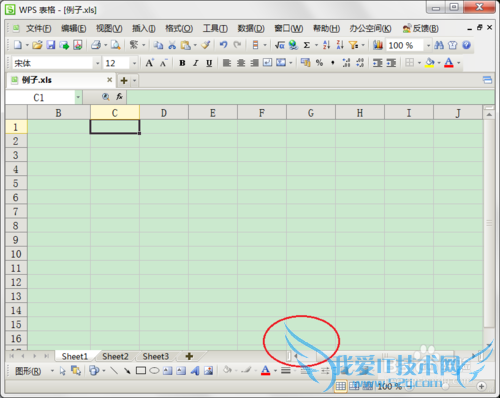Toggle wrap text in cell

267,62
